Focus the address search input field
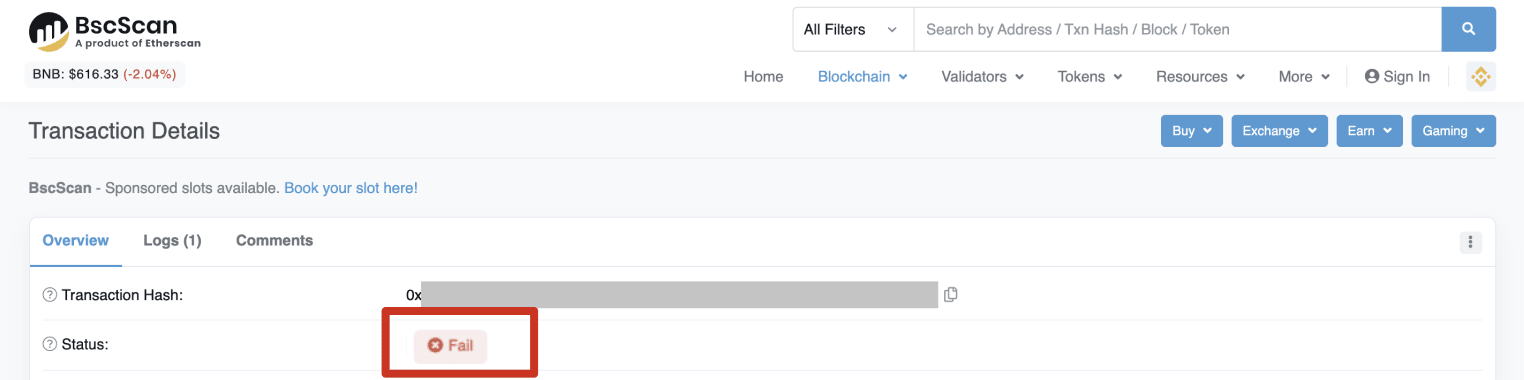This screenshot has height=380, width=1524. pyautogui.click(x=1177, y=29)
